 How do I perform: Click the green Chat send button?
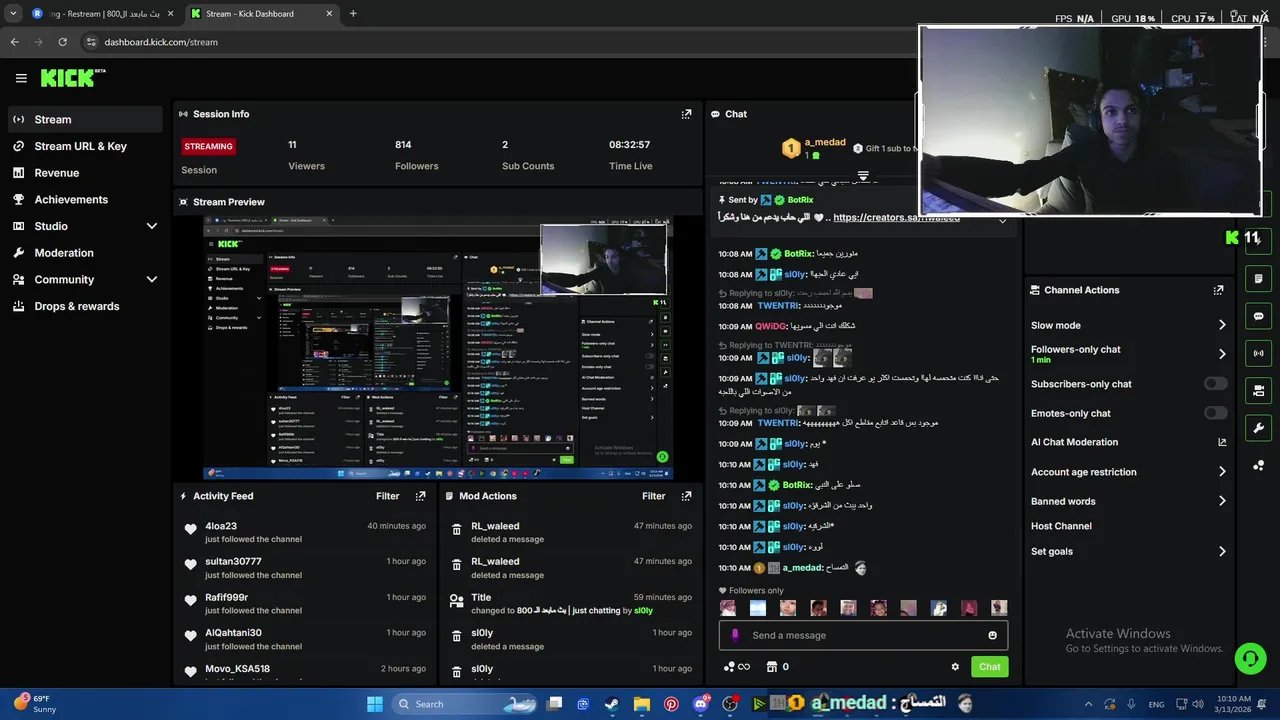tap(989, 667)
